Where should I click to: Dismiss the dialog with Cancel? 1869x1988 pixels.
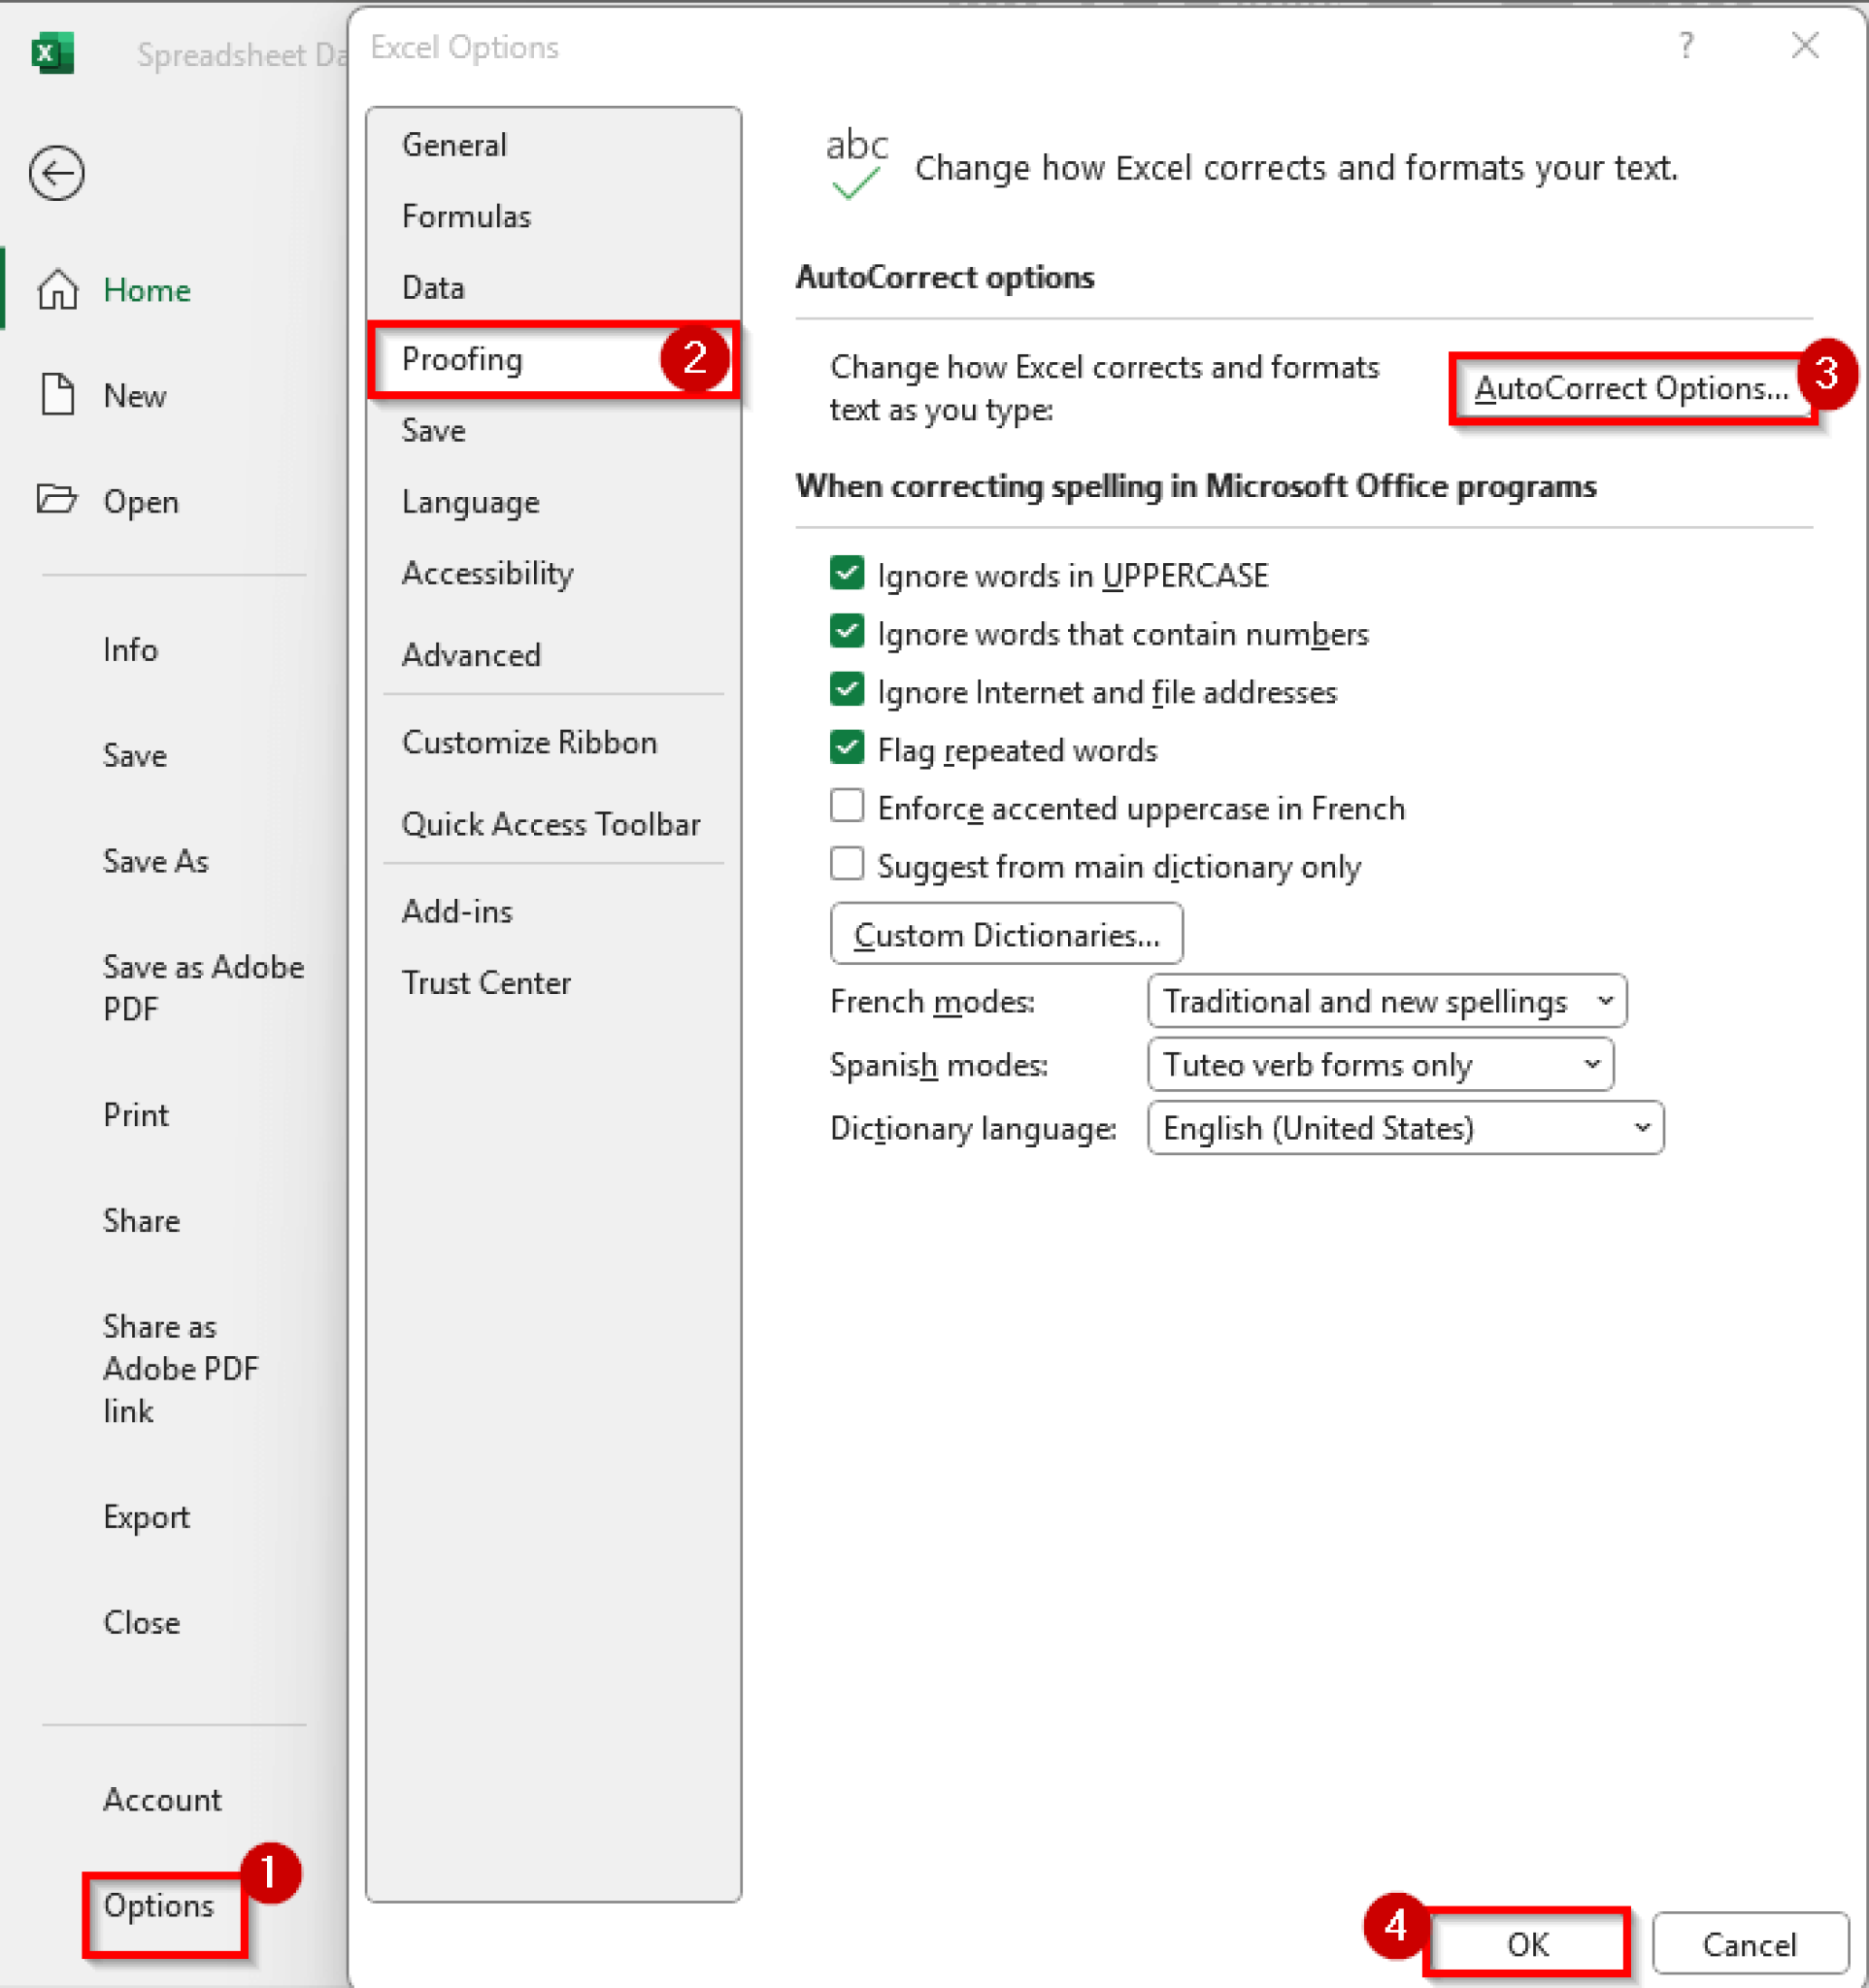point(1751,1943)
